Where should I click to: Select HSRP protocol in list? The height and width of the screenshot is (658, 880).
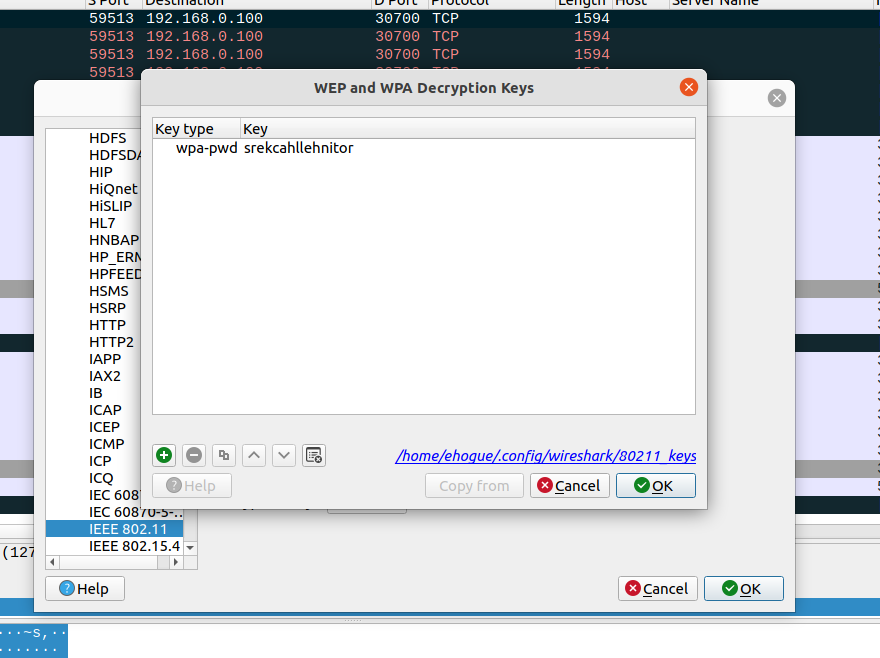(107, 308)
